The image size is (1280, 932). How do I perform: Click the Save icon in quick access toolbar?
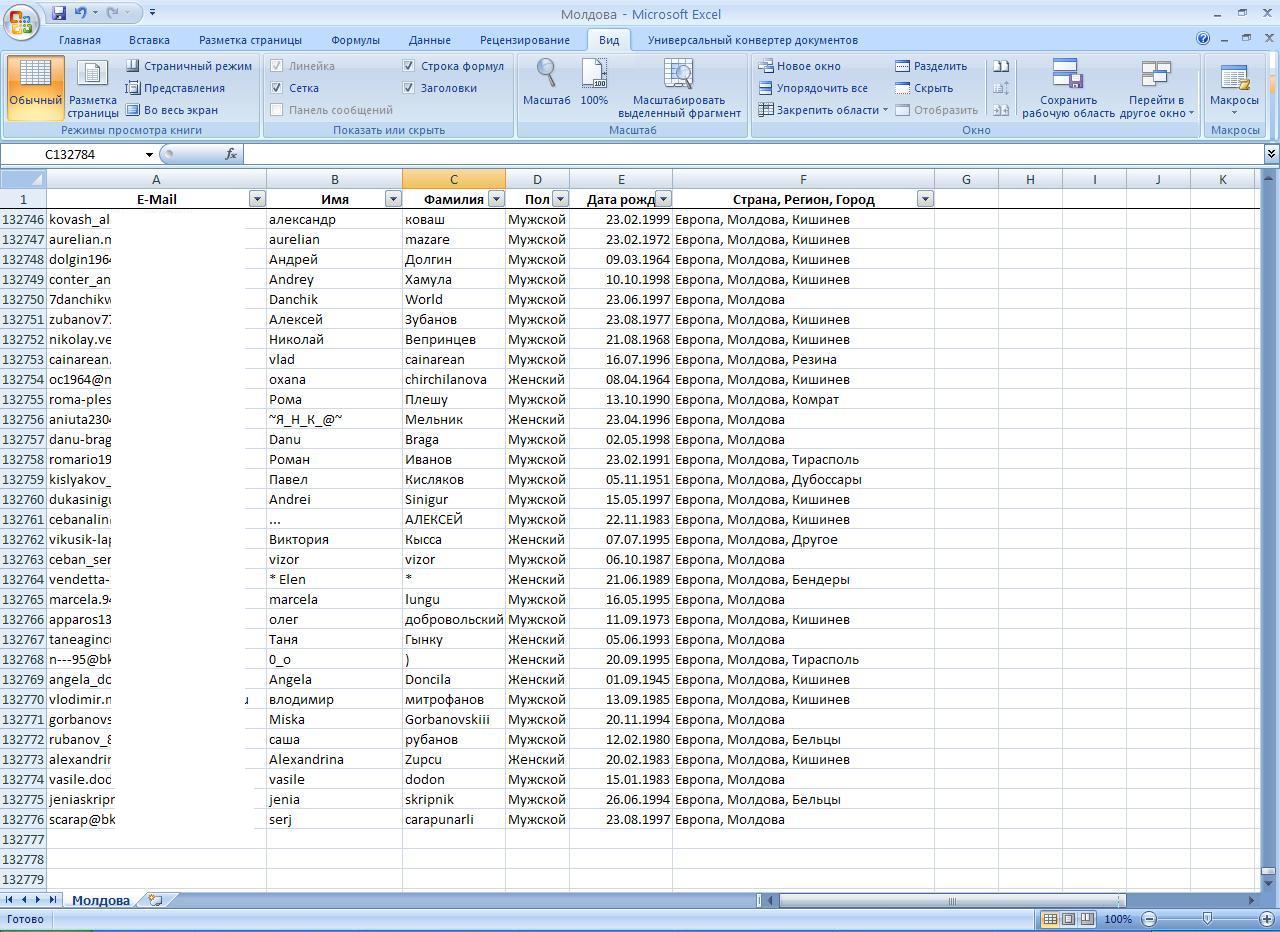(x=59, y=13)
